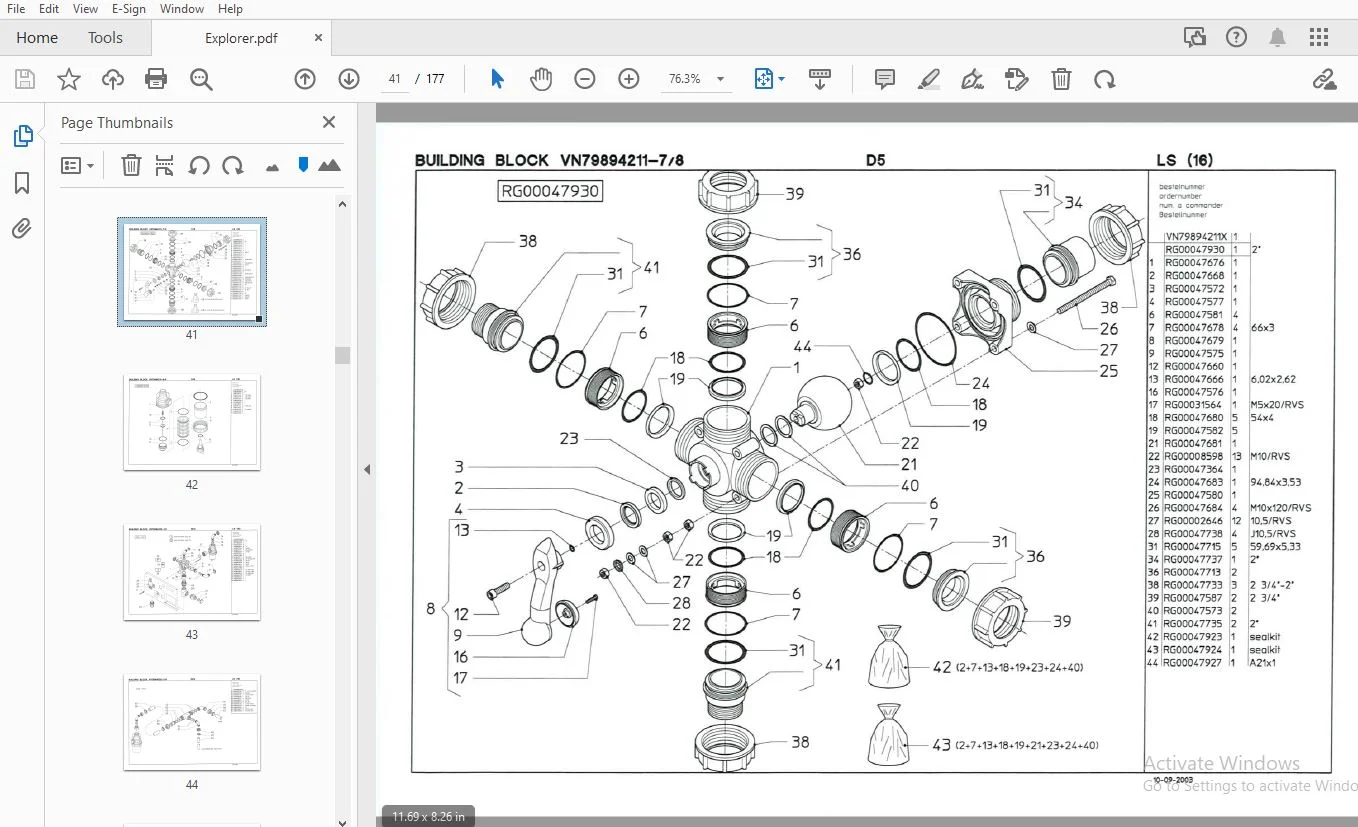The height and width of the screenshot is (827, 1358).
Task: Open the Attachments paperclip pane
Action: pyautogui.click(x=23, y=229)
